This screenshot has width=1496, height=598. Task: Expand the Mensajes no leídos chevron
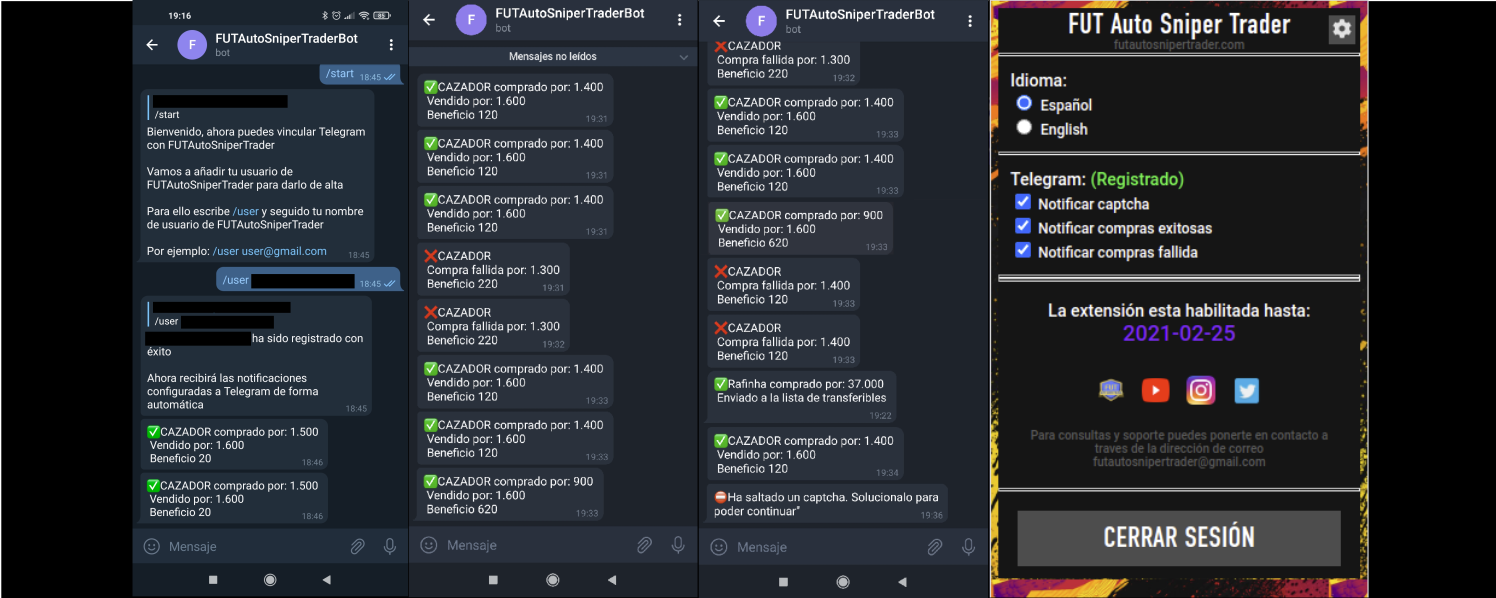pyautogui.click(x=684, y=57)
